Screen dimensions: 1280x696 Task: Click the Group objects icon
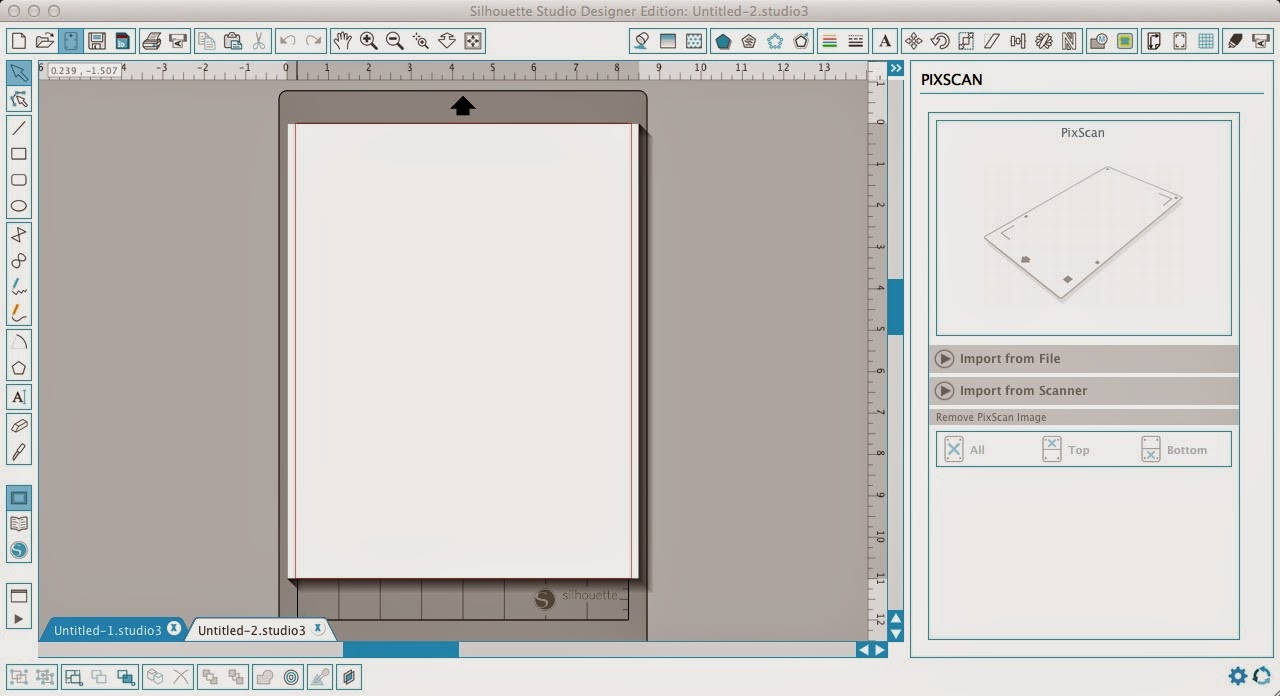click(18, 677)
